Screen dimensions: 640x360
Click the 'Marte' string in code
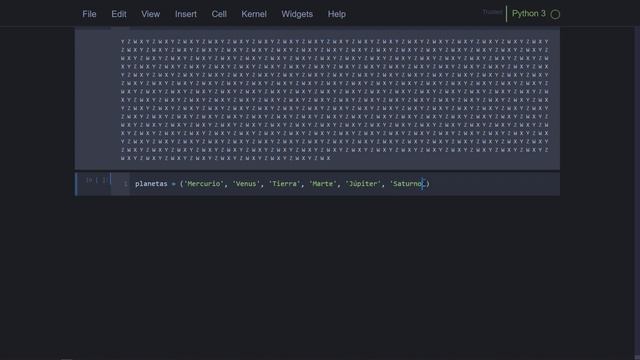pyautogui.click(x=322, y=184)
